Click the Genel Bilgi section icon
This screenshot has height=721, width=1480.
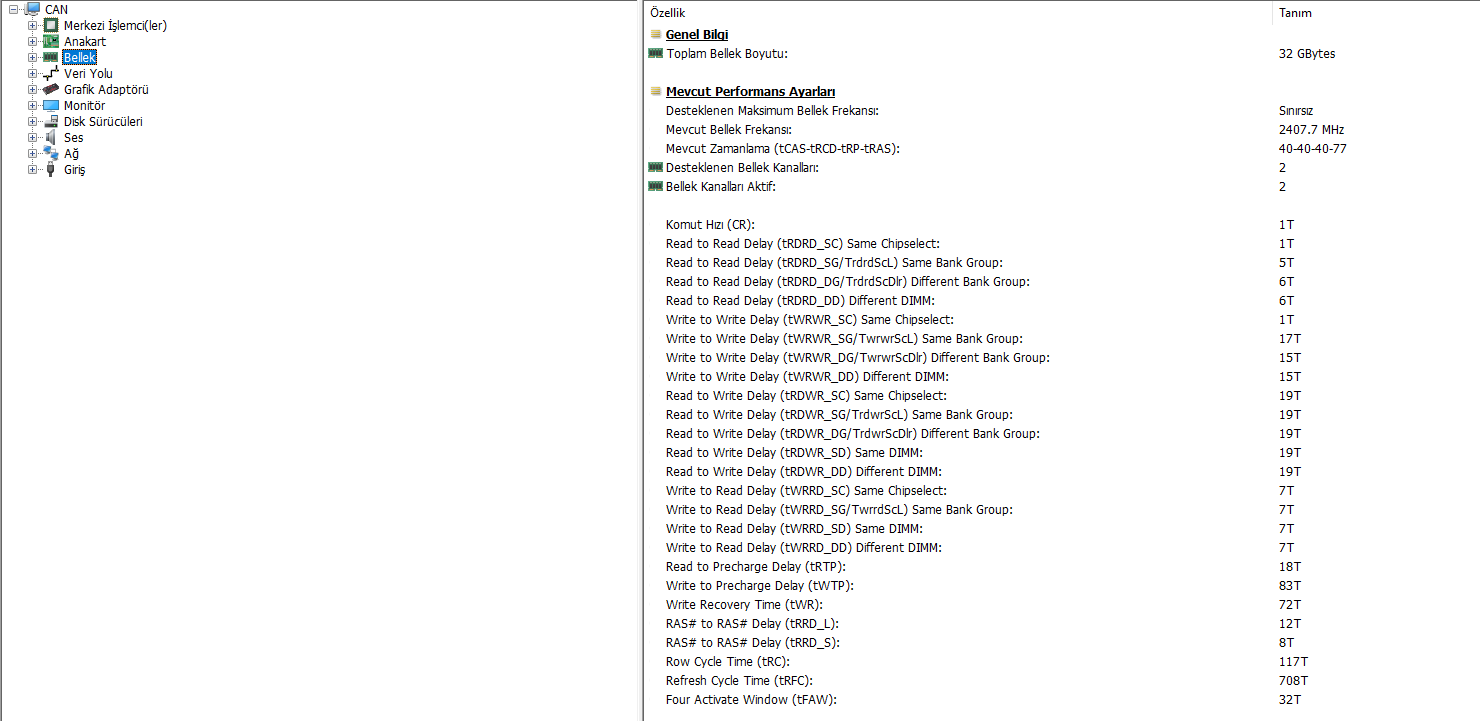655,35
